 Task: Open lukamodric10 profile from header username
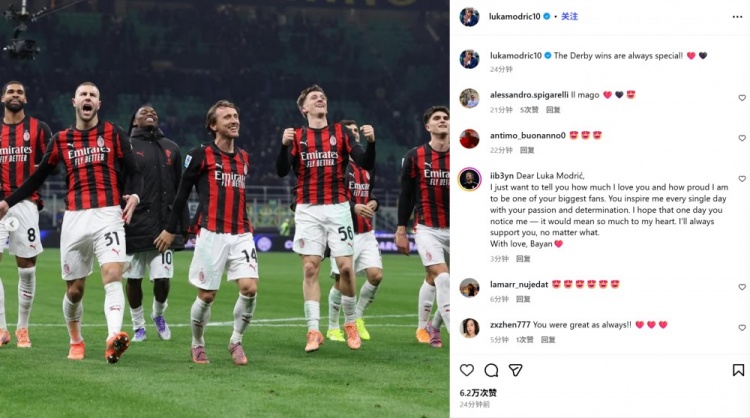point(514,16)
